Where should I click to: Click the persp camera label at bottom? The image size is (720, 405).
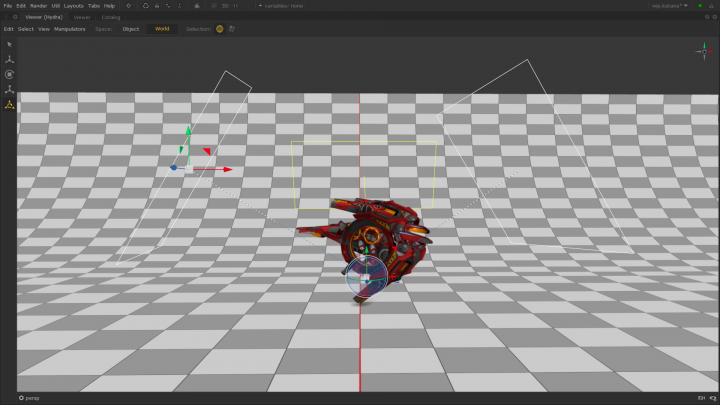click(32, 398)
